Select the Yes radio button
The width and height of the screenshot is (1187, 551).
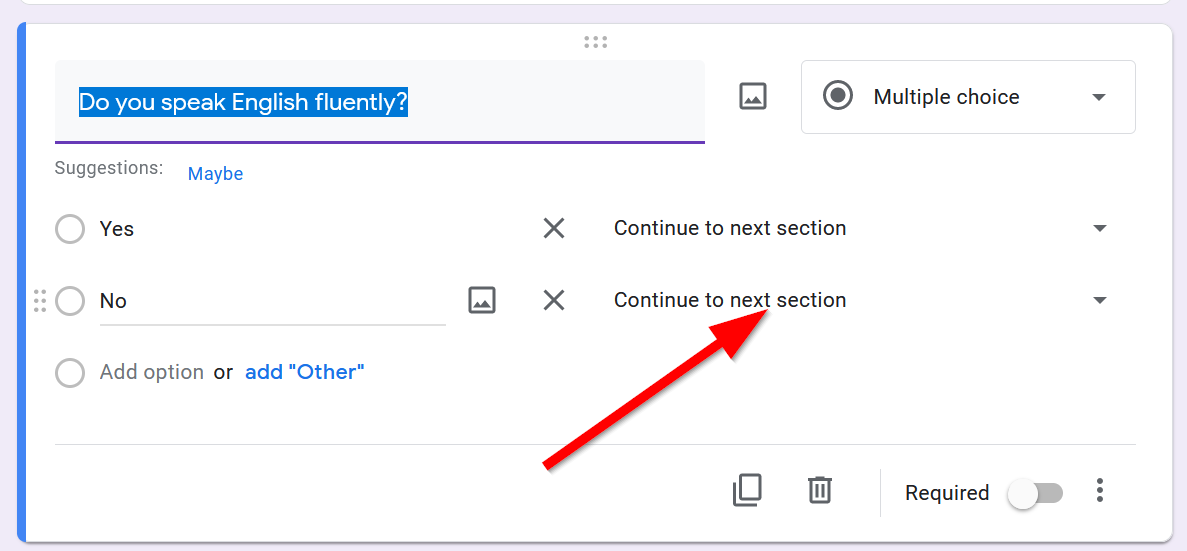click(x=70, y=229)
